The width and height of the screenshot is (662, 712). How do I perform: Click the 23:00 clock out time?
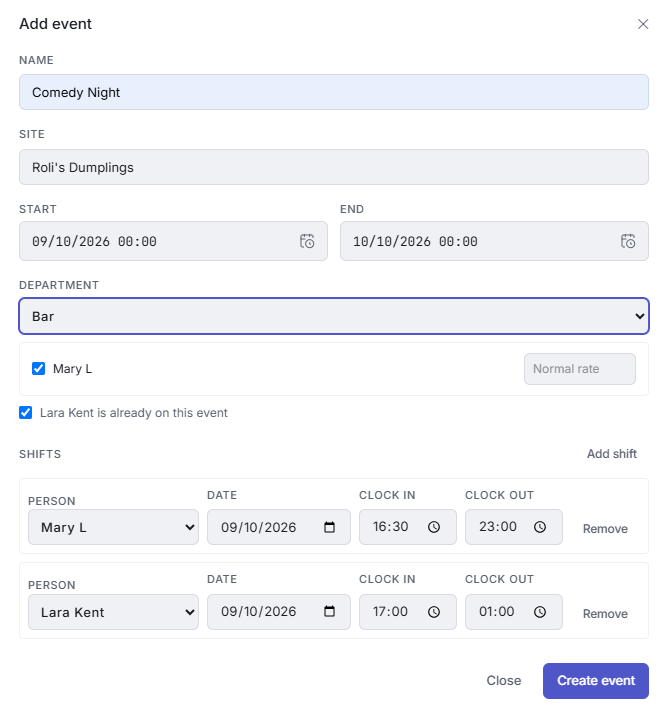coord(514,527)
